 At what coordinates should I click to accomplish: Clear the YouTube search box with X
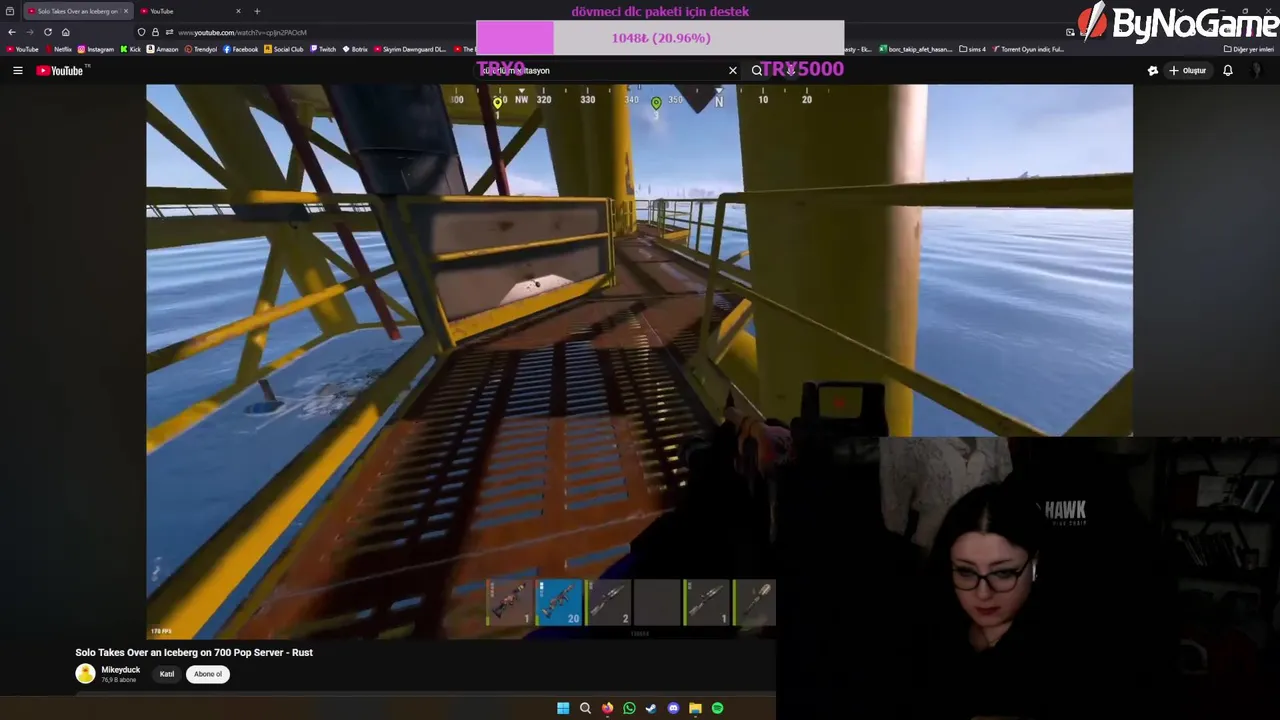click(733, 70)
